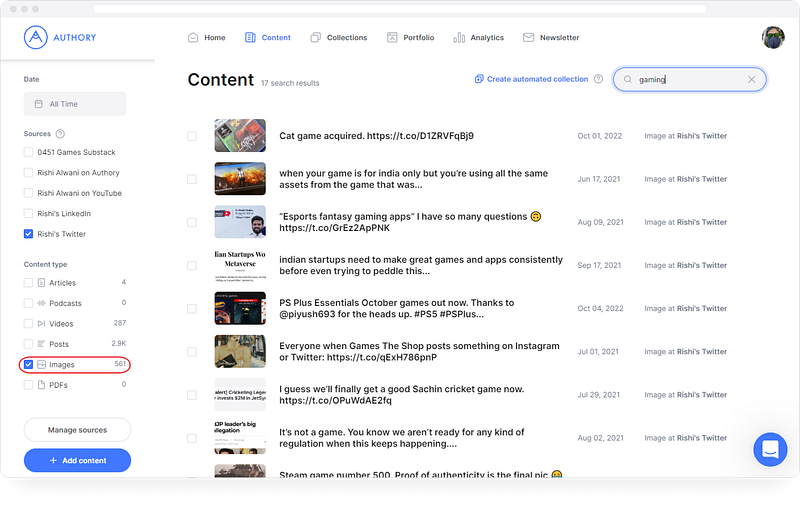Open 'PS Plus Essentials October games' post
Screen dimensions: 800x506
pos(397,308)
